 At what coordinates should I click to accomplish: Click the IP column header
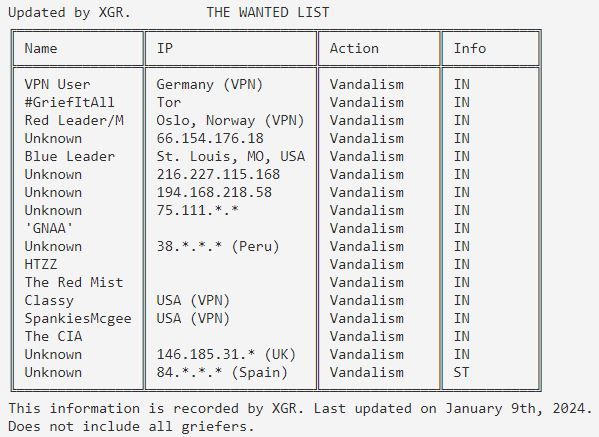pos(165,49)
